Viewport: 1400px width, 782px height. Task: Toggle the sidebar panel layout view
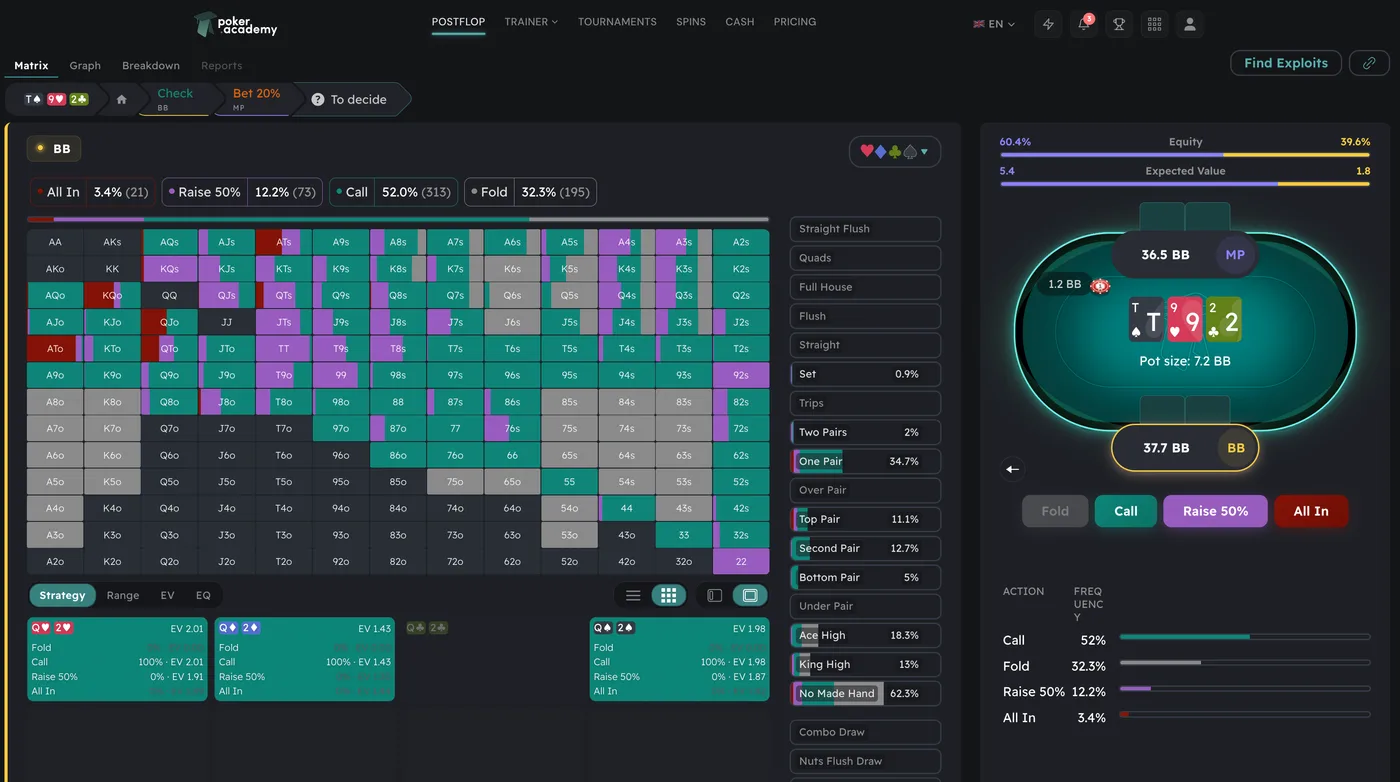[x=714, y=596]
